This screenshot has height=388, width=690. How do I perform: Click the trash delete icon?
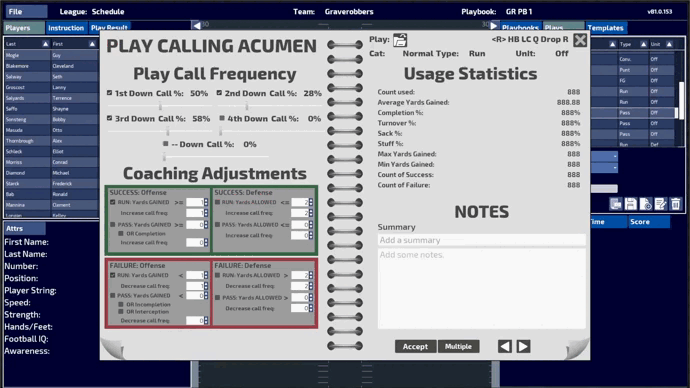coord(675,204)
